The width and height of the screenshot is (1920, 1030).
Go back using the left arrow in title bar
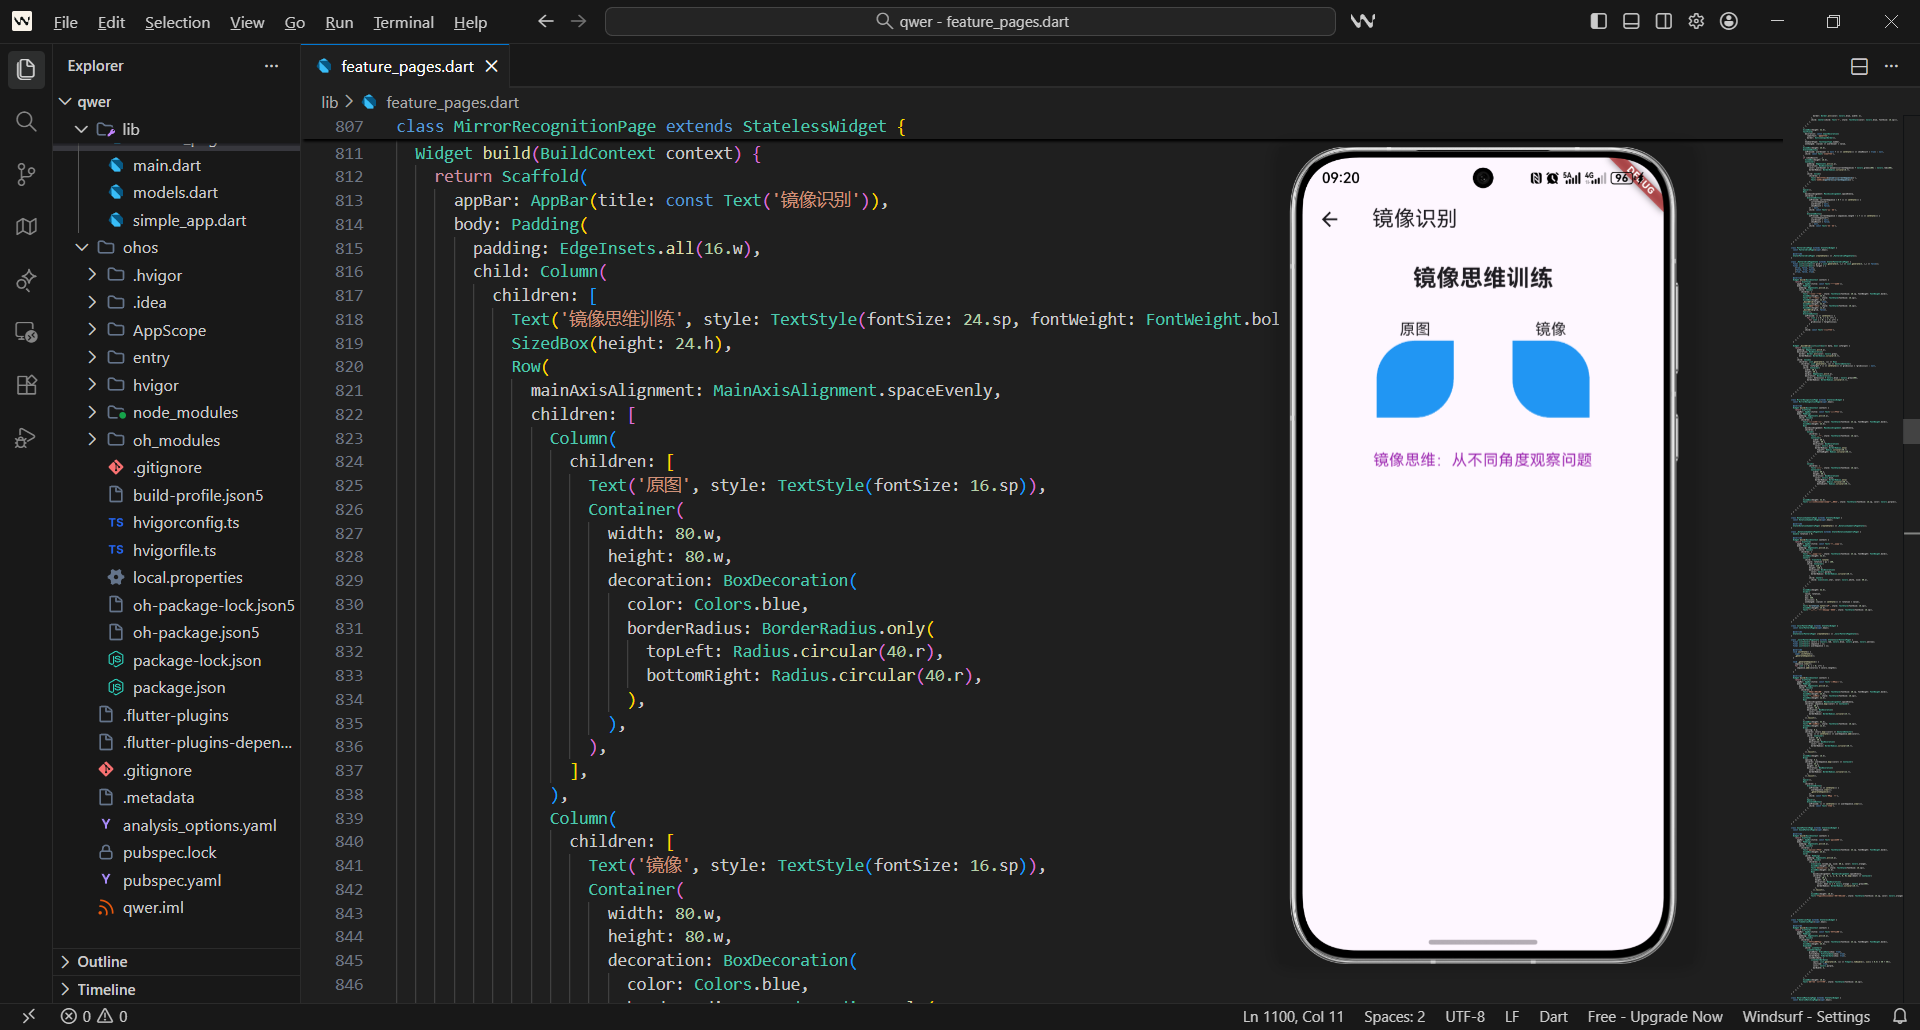point(545,21)
